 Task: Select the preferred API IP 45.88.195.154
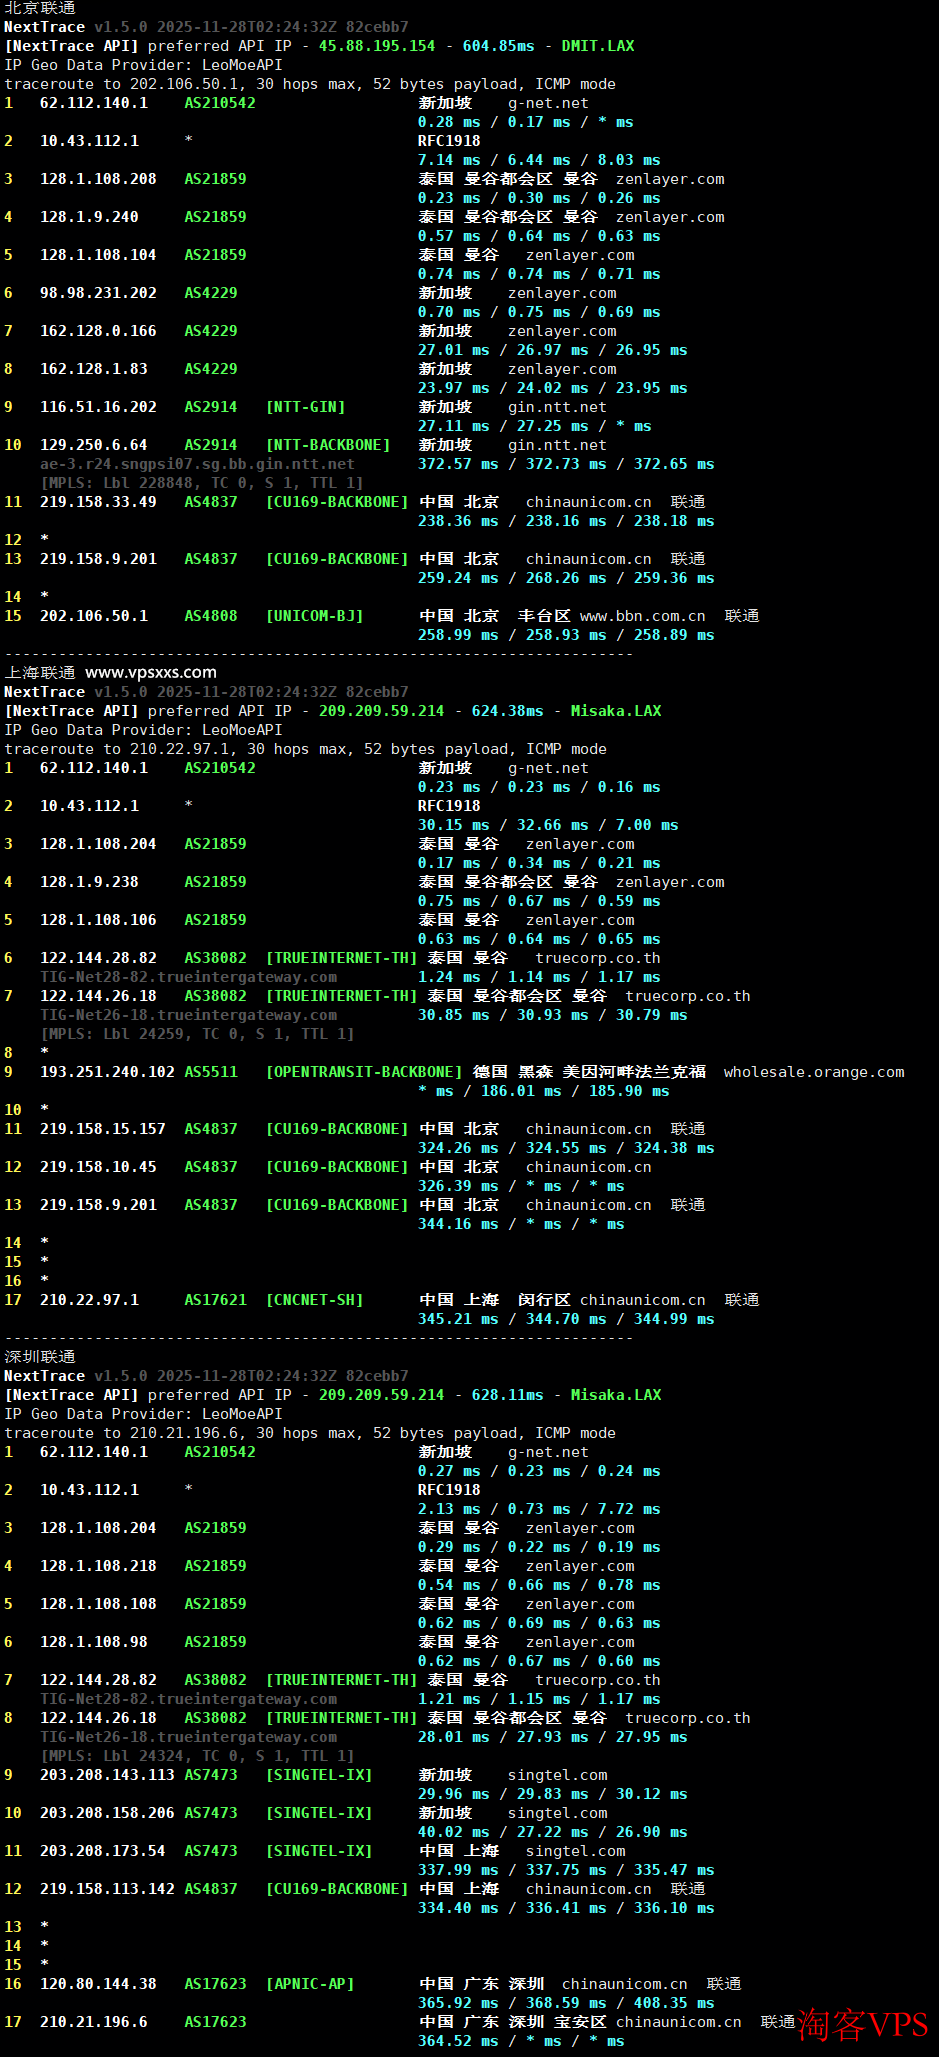[x=377, y=46]
